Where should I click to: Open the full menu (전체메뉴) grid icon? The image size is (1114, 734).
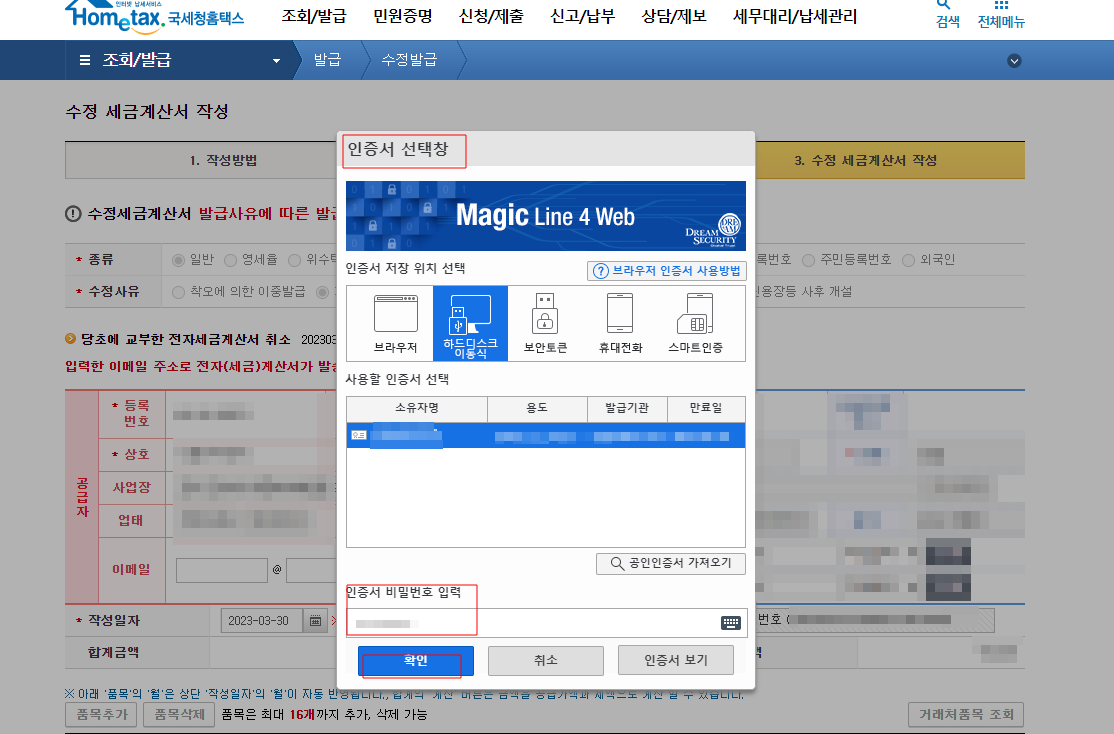(1001, 14)
